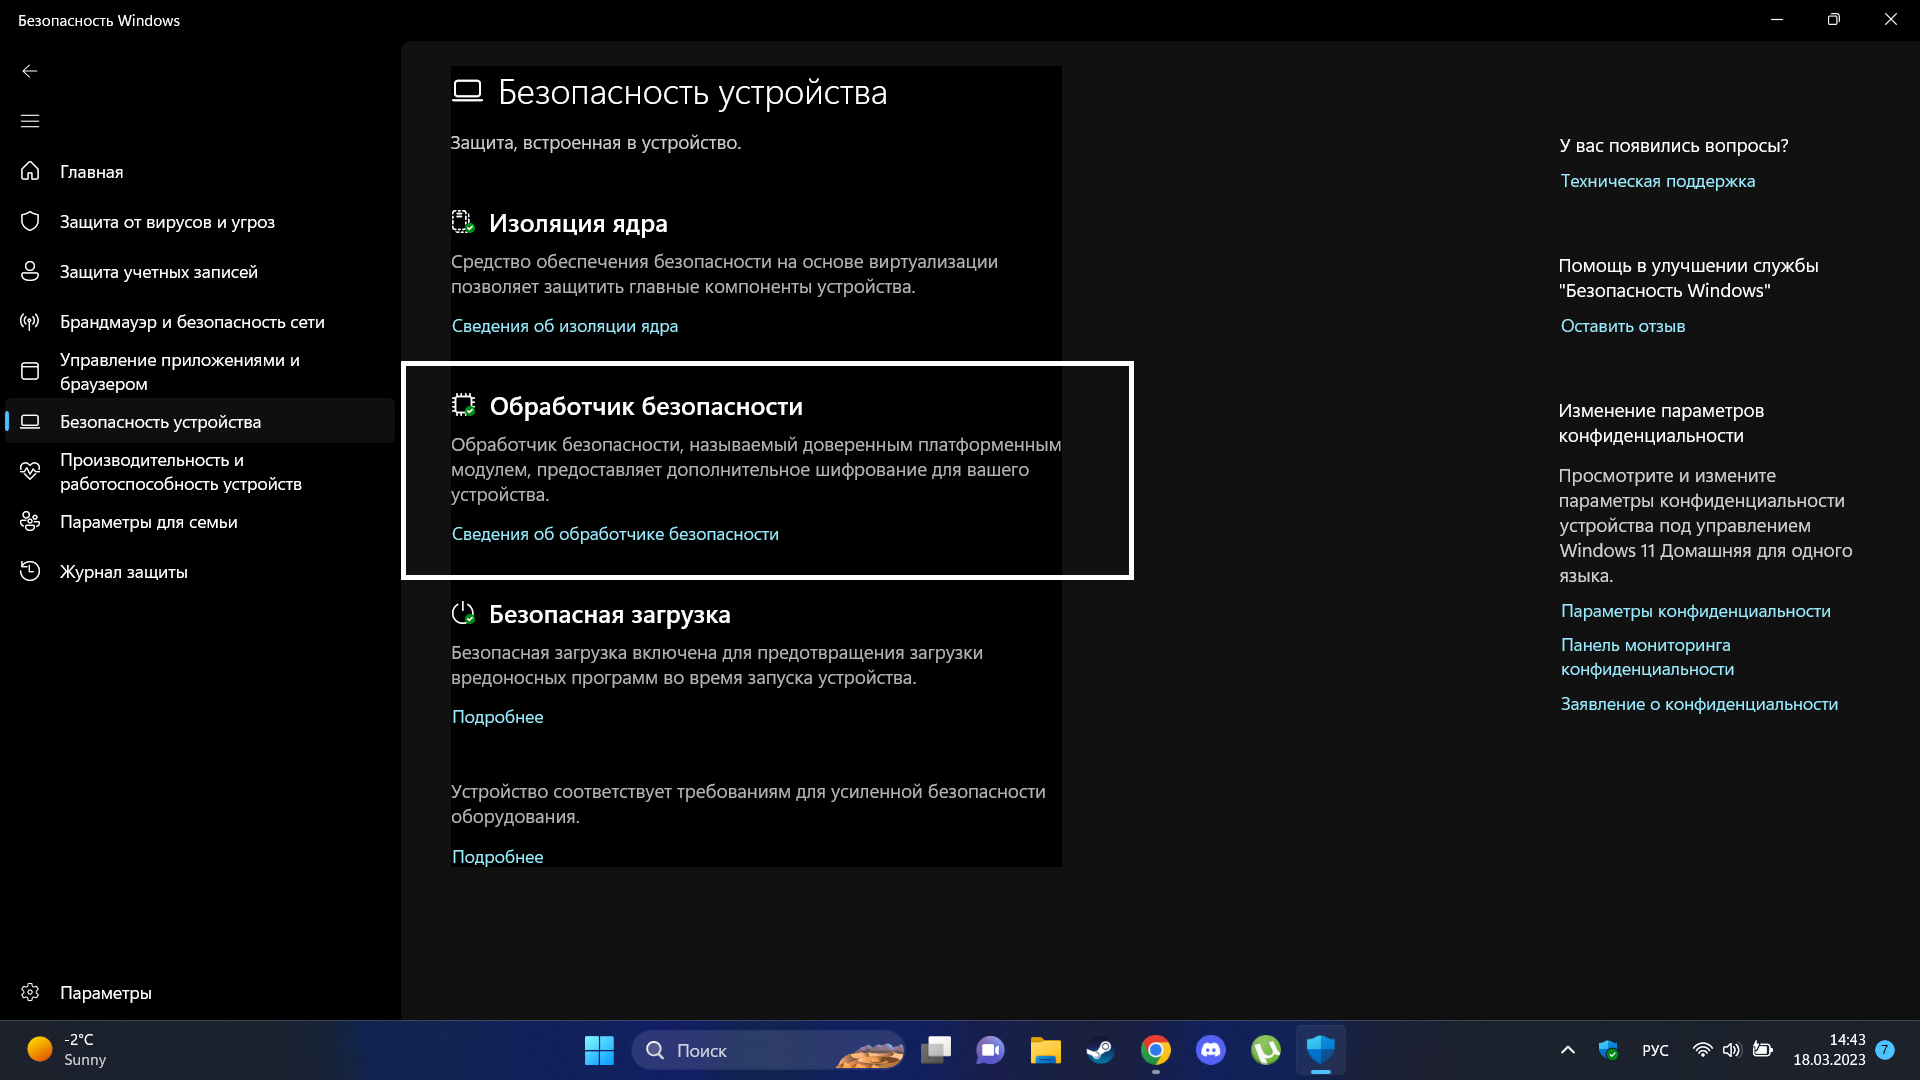Open Заявление о конфиденциальности link

tap(1699, 704)
